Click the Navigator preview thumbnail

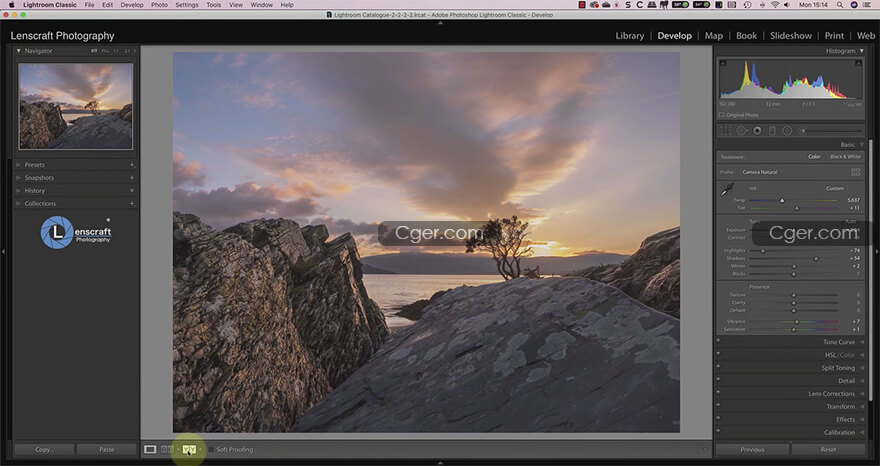(76, 106)
